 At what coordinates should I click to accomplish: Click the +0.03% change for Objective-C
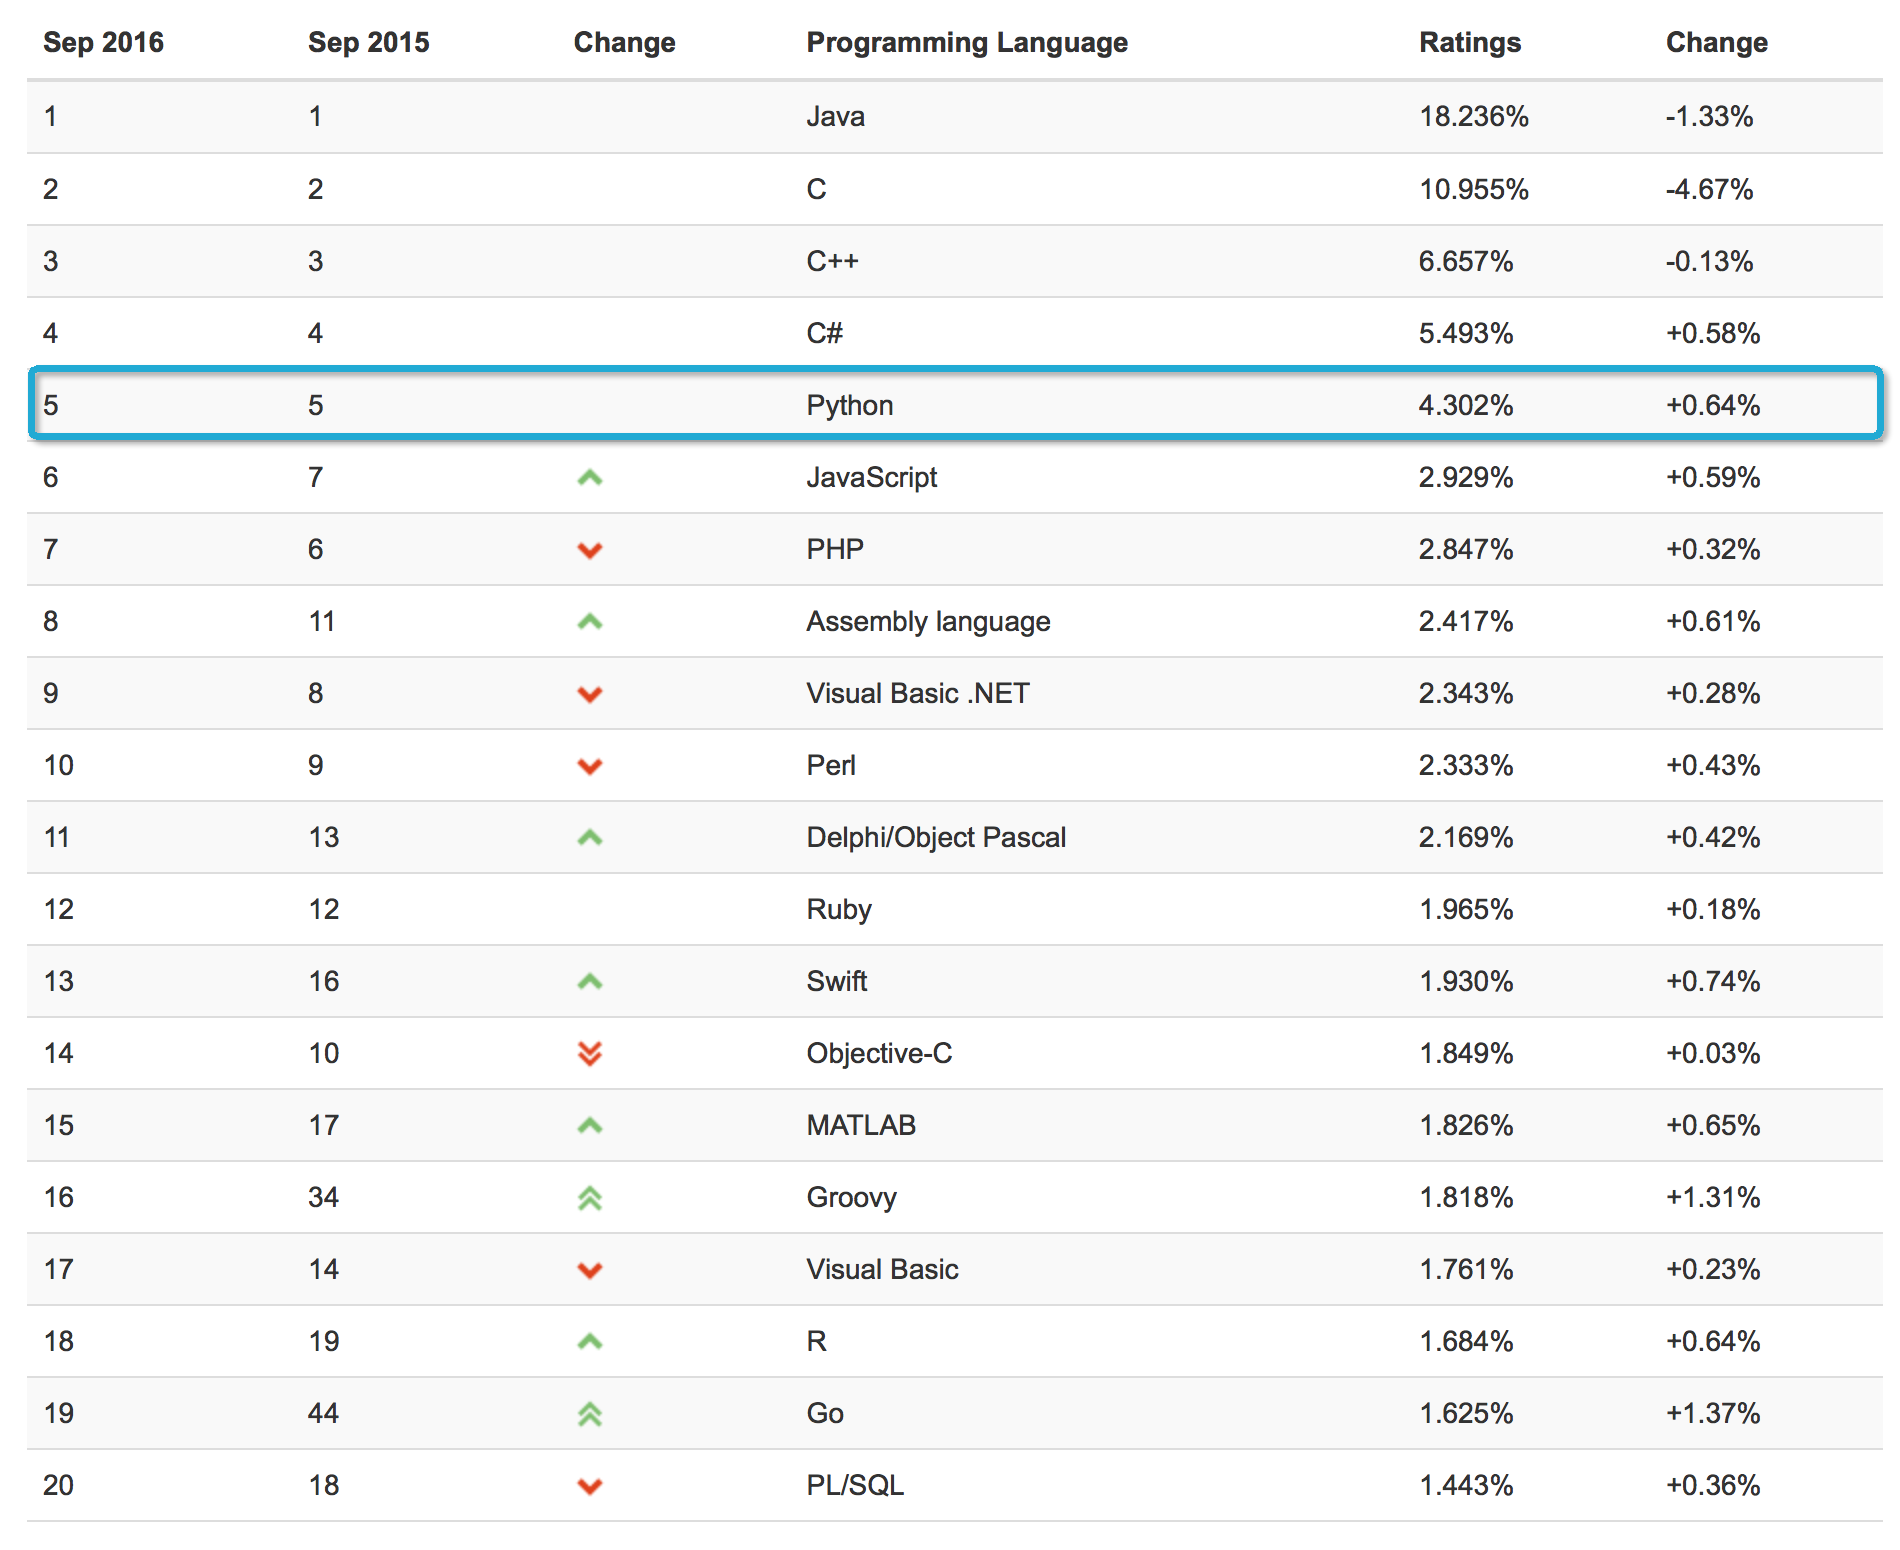click(x=1713, y=1053)
